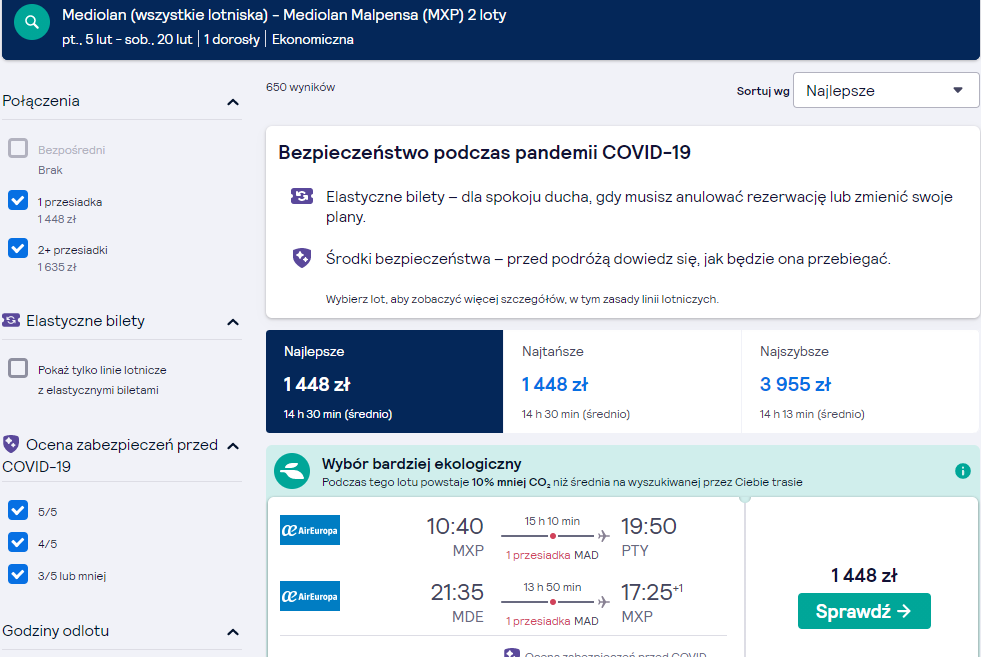981x657 pixels.
Task: Open the Sortuj wg Najlepsze dropdown
Action: pos(885,90)
